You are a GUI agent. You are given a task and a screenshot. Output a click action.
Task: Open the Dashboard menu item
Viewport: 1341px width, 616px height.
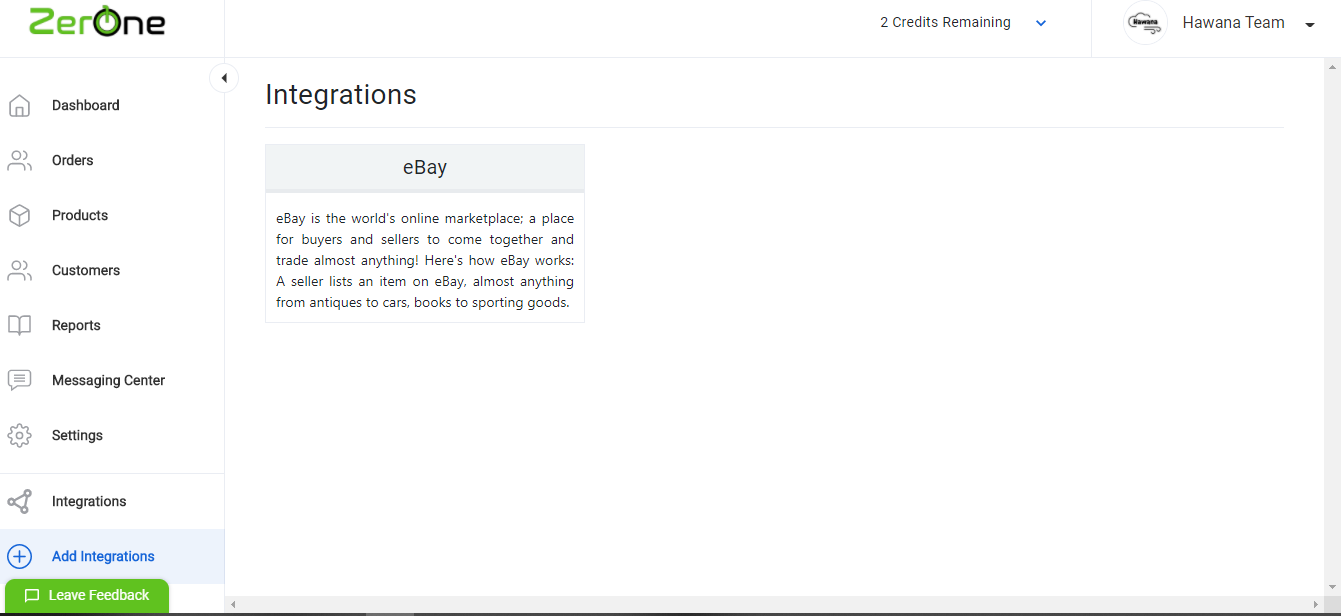click(x=112, y=105)
